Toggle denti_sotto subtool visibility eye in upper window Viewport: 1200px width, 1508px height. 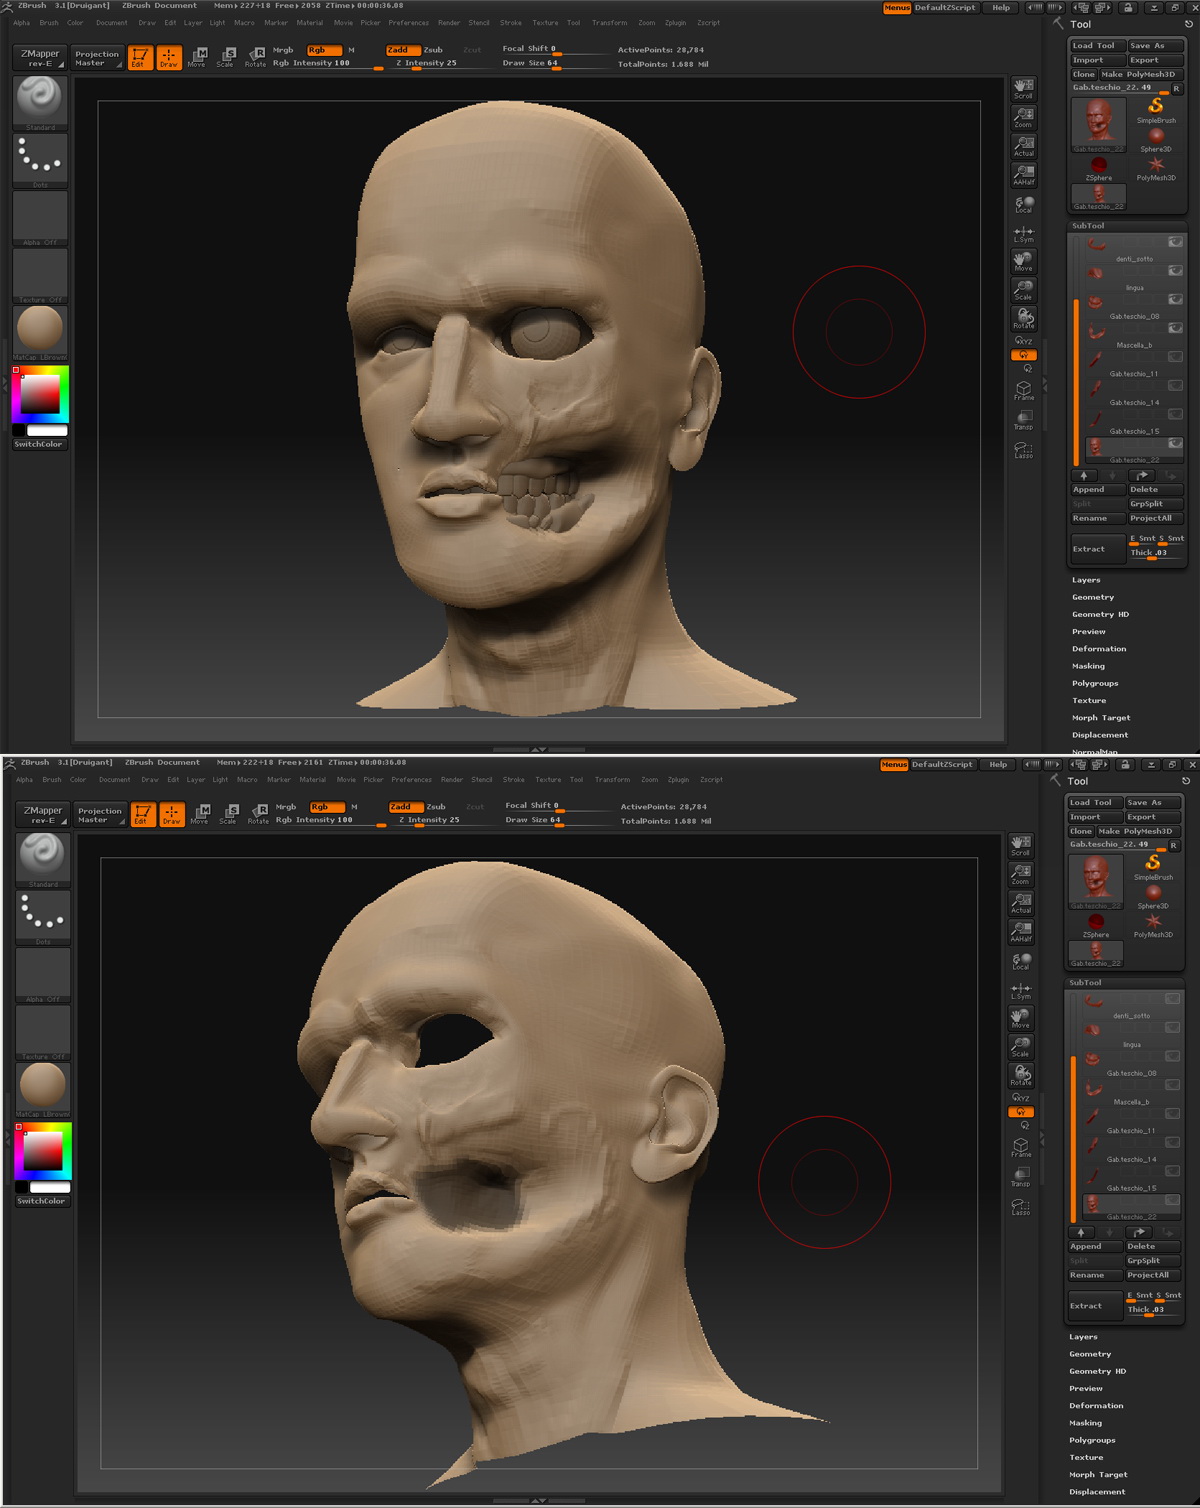(1175, 242)
